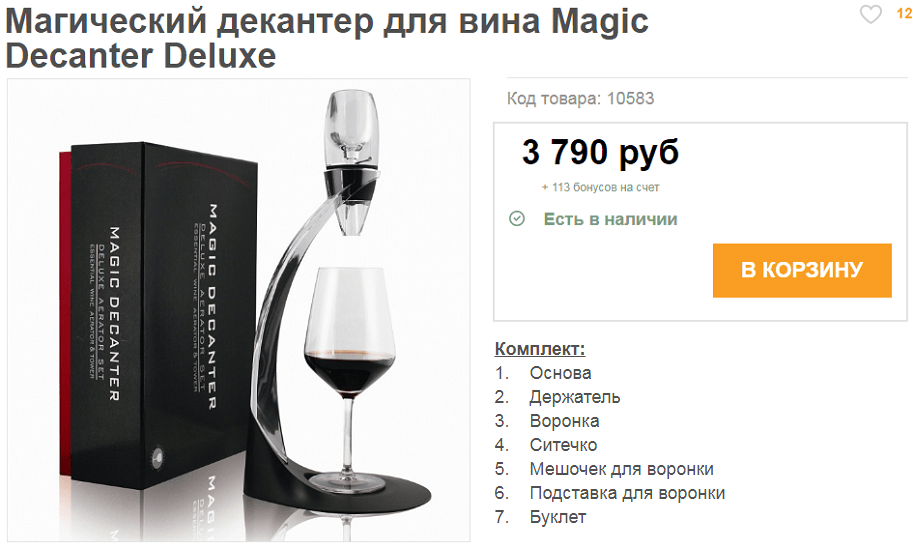Select the Основа list item
The image size is (920, 546).
click(560, 373)
